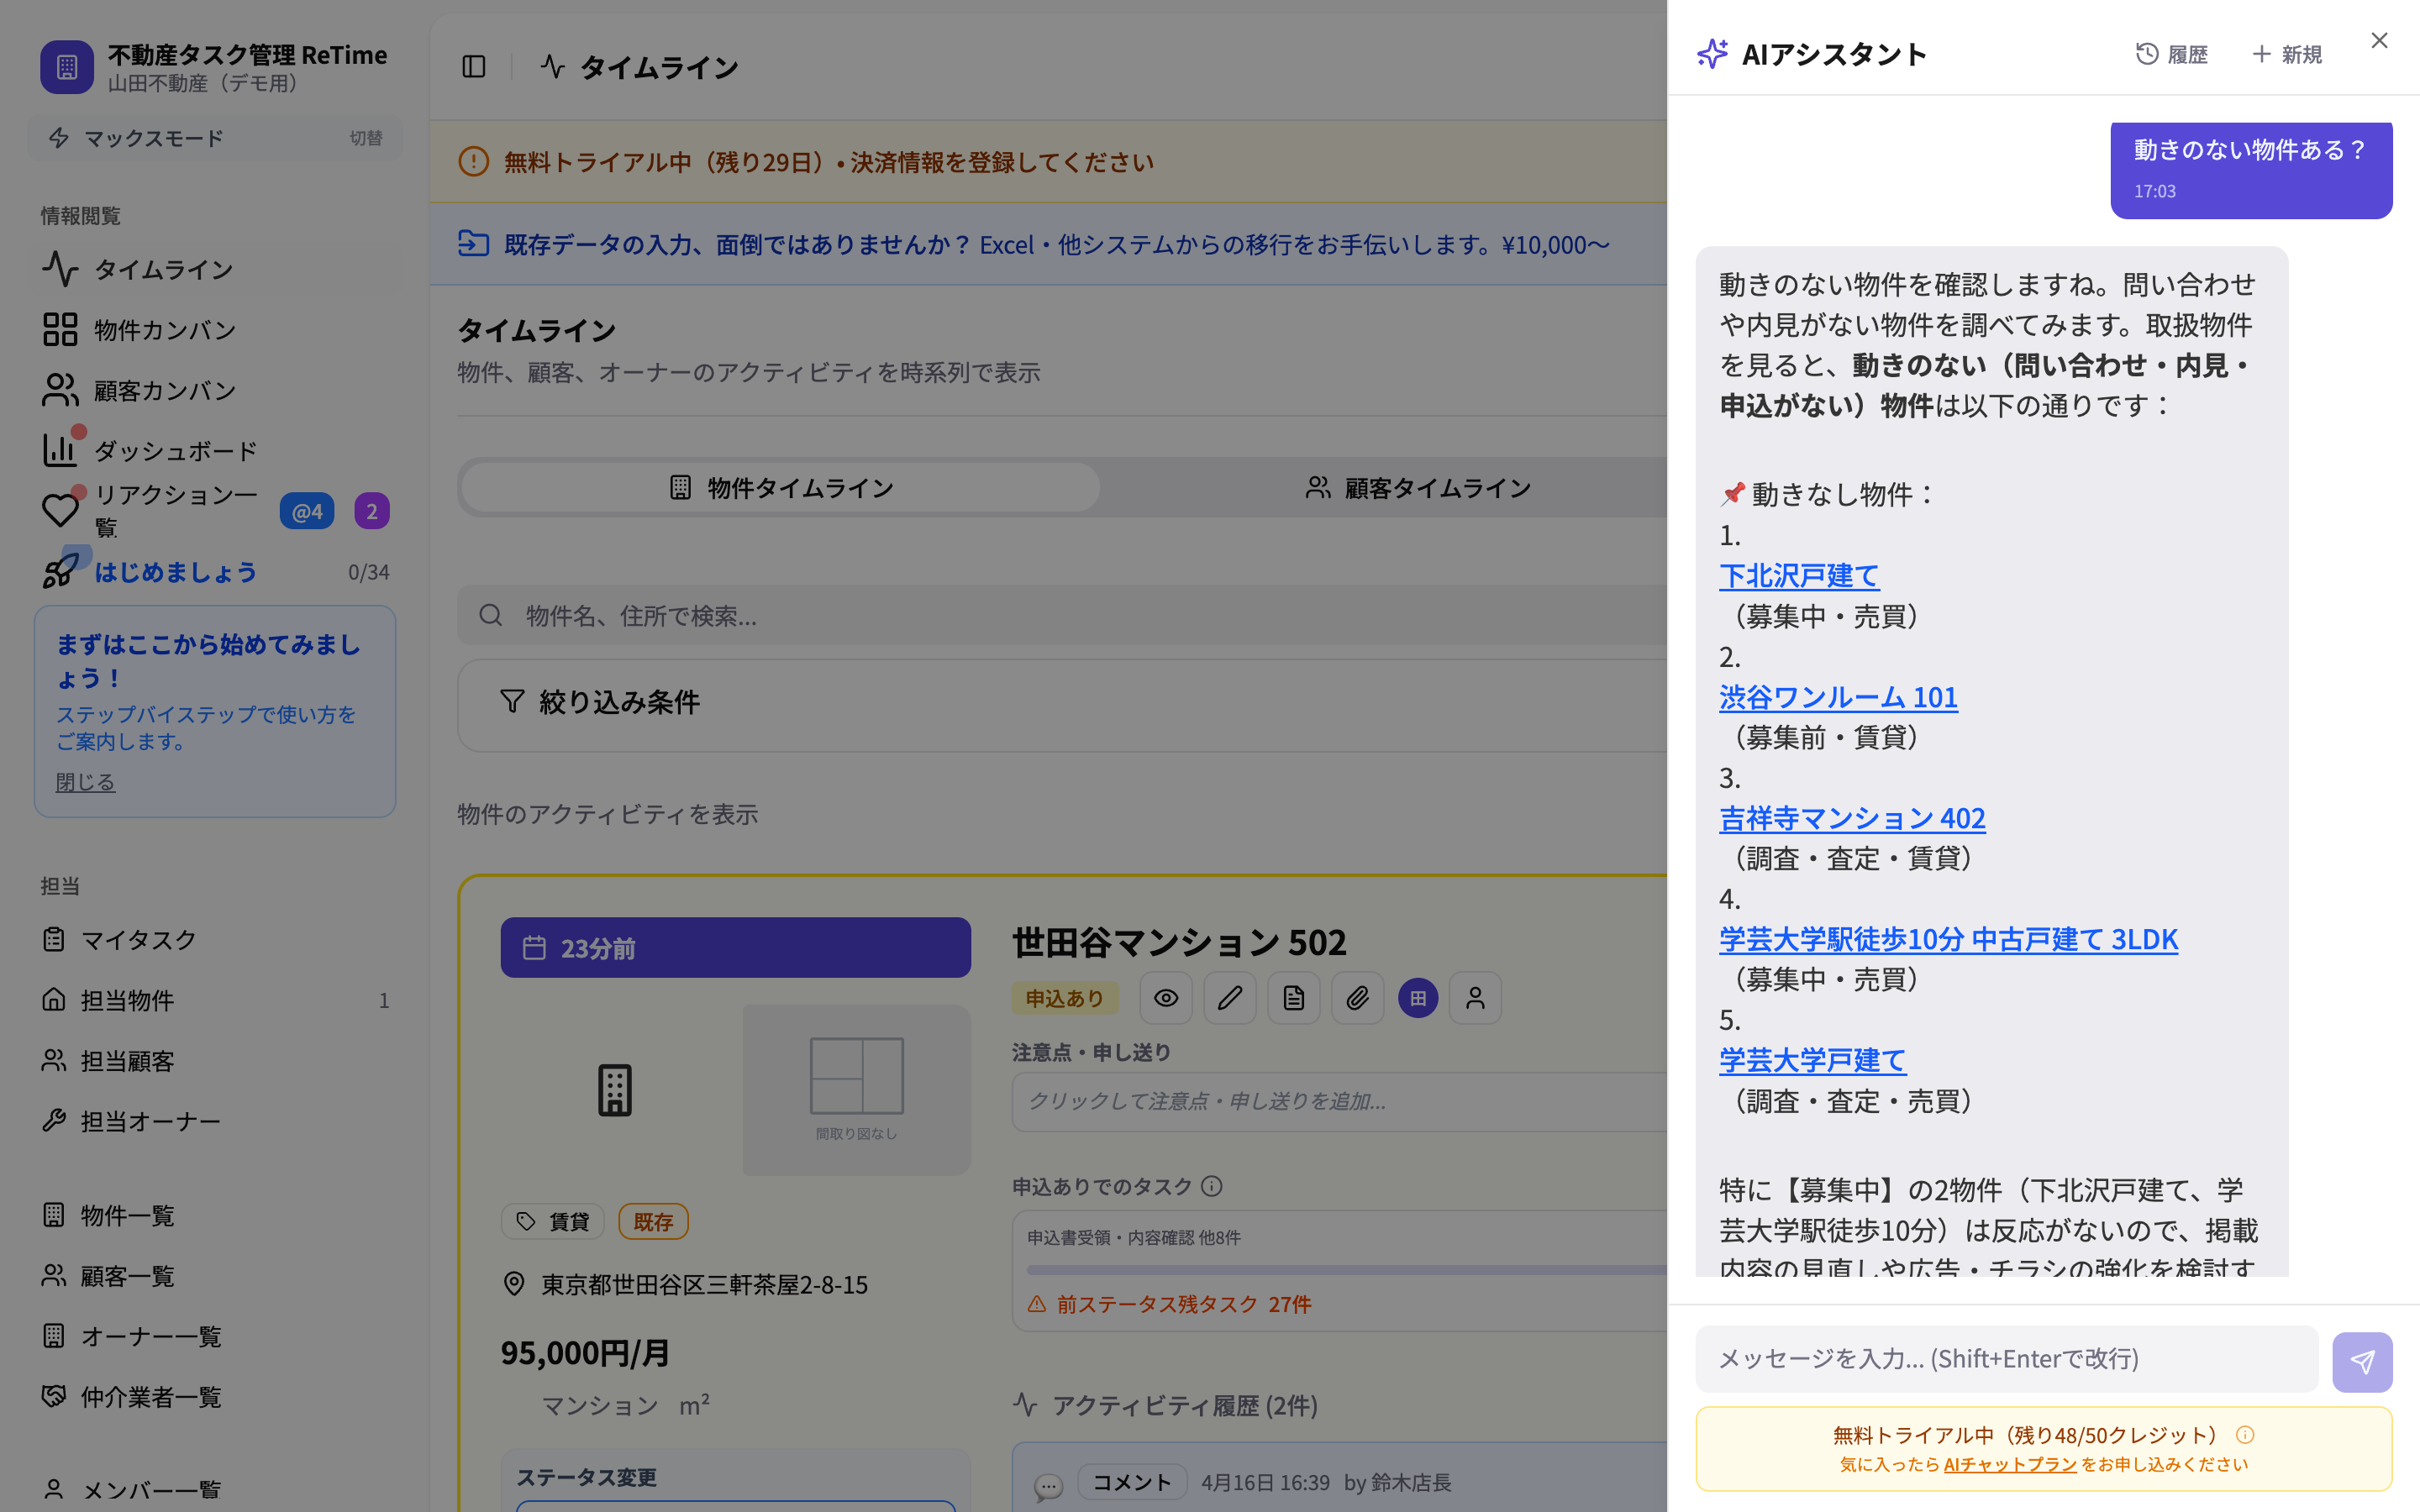Image resolution: width=2420 pixels, height=1512 pixels.
Task: Click the eye view icon on the property card
Action: point(1166,998)
